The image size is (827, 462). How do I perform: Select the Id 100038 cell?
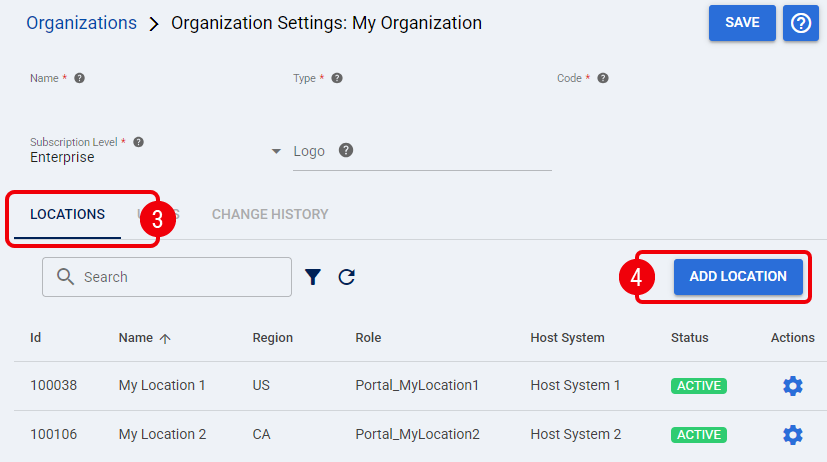[53, 386]
